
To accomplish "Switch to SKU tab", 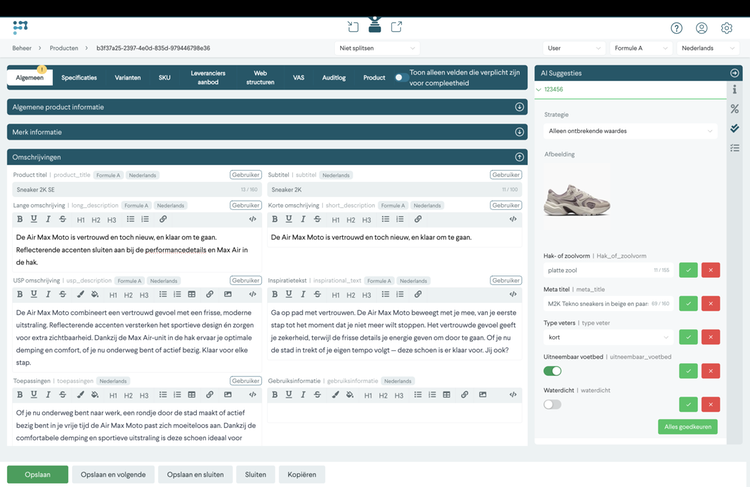I will pos(165,77).
